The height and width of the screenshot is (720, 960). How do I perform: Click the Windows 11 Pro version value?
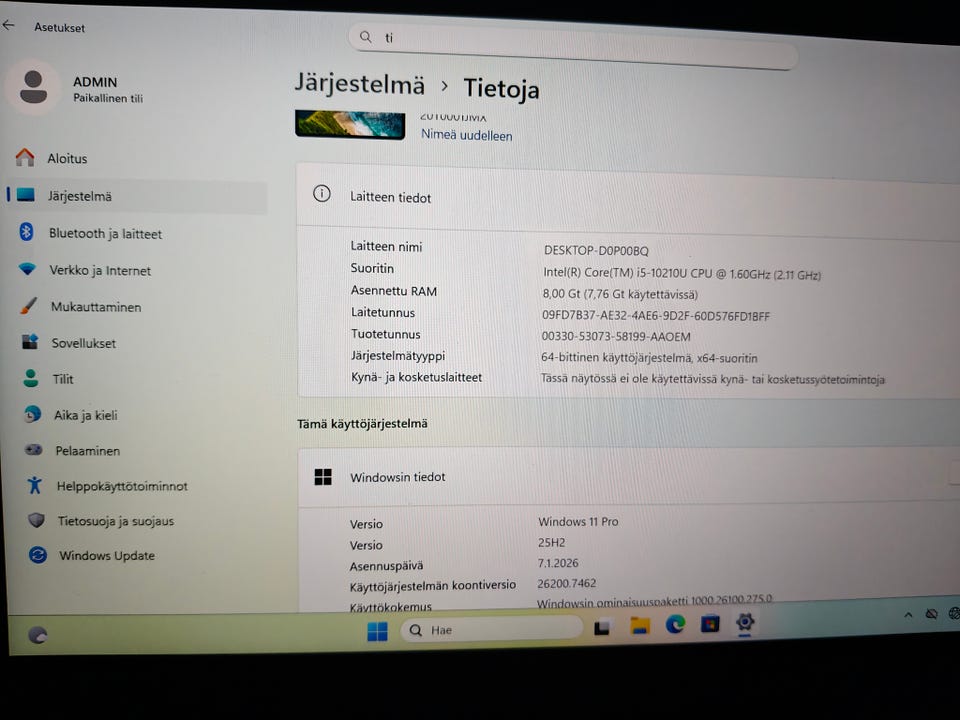pos(578,522)
